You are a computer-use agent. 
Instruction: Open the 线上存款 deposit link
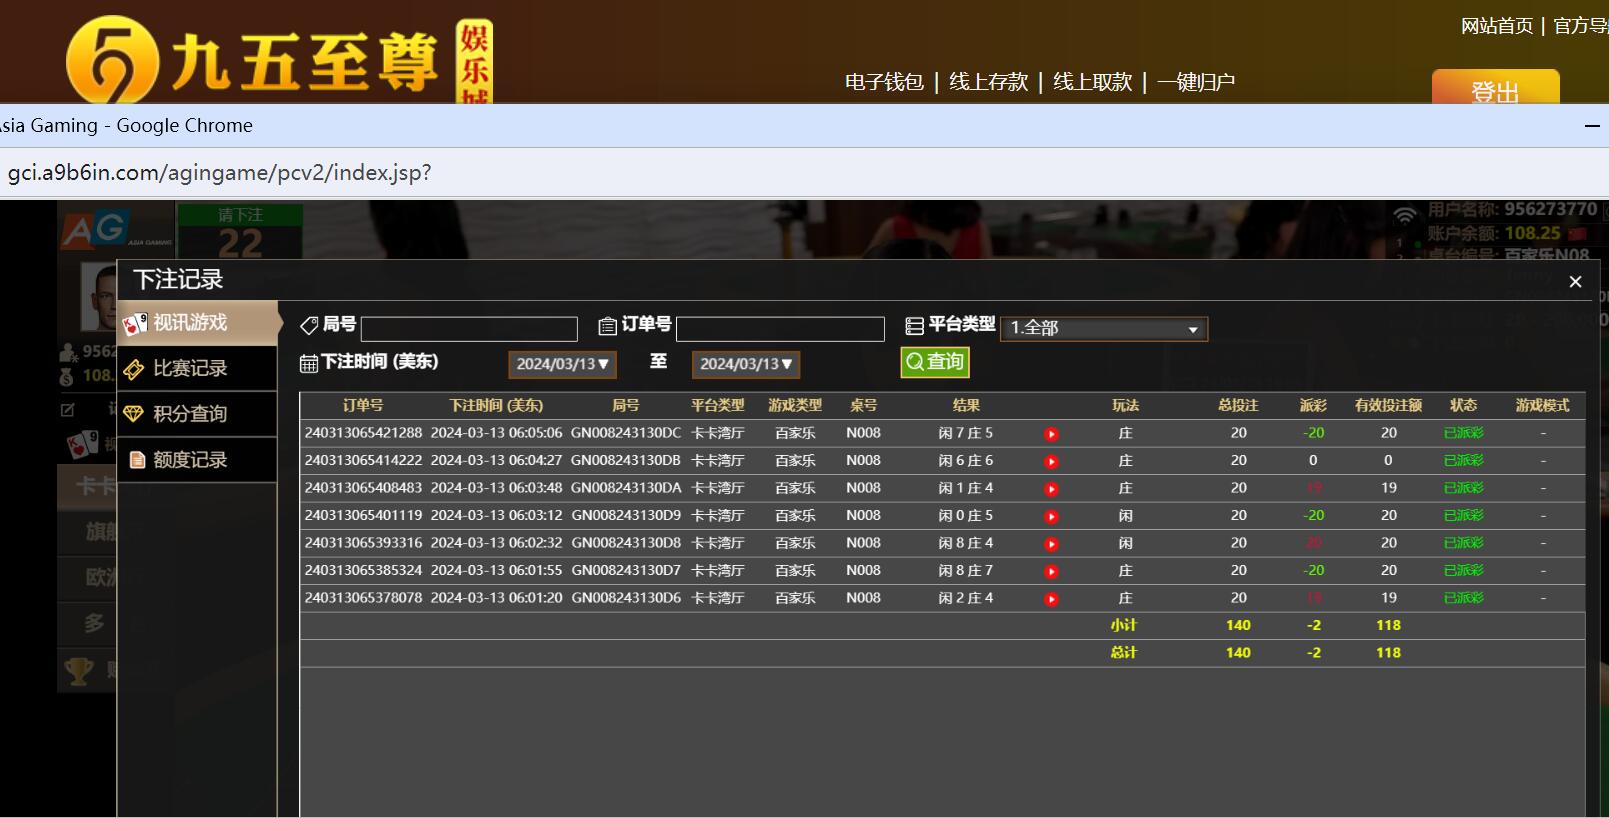(988, 82)
